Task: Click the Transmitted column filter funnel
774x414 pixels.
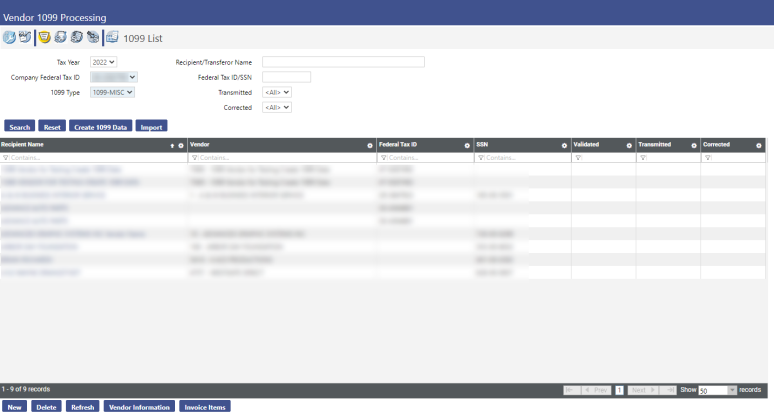Action: [x=641, y=158]
